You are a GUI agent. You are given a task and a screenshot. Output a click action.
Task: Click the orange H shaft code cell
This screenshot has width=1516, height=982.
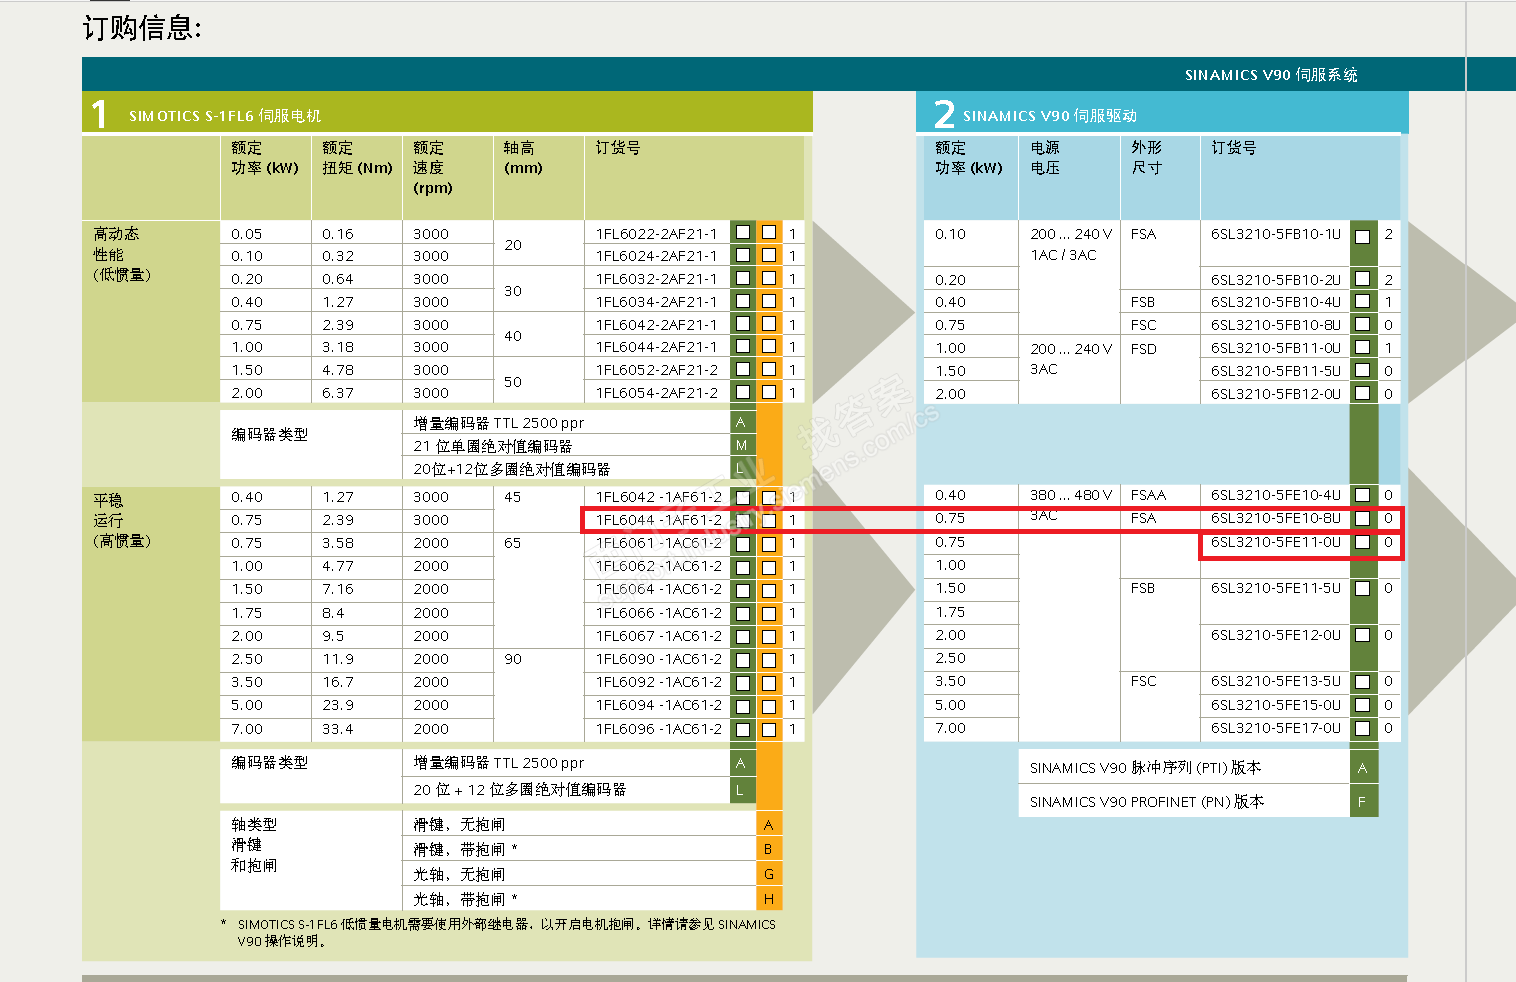pos(769,899)
